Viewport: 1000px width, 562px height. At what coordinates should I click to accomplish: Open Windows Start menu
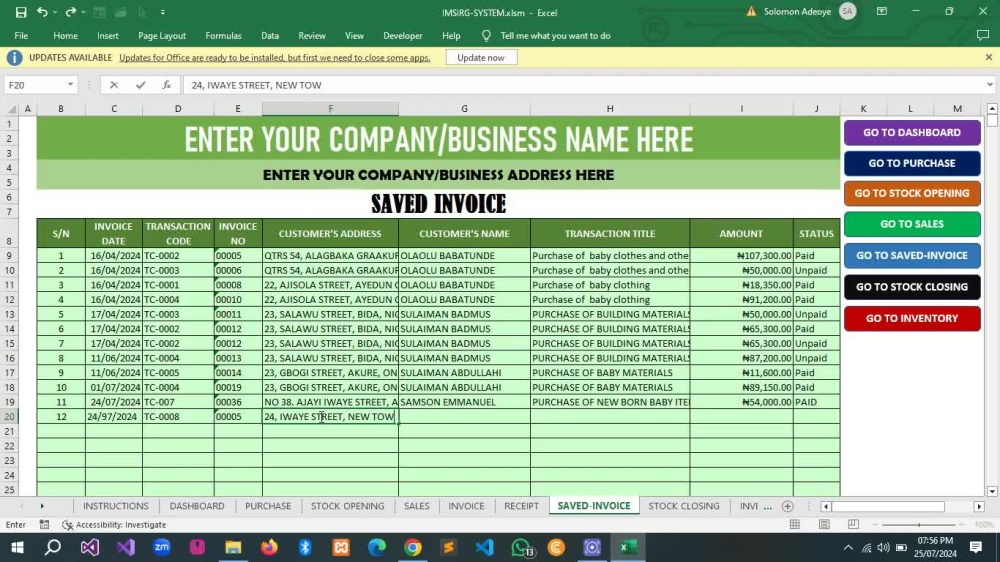pos(17,547)
